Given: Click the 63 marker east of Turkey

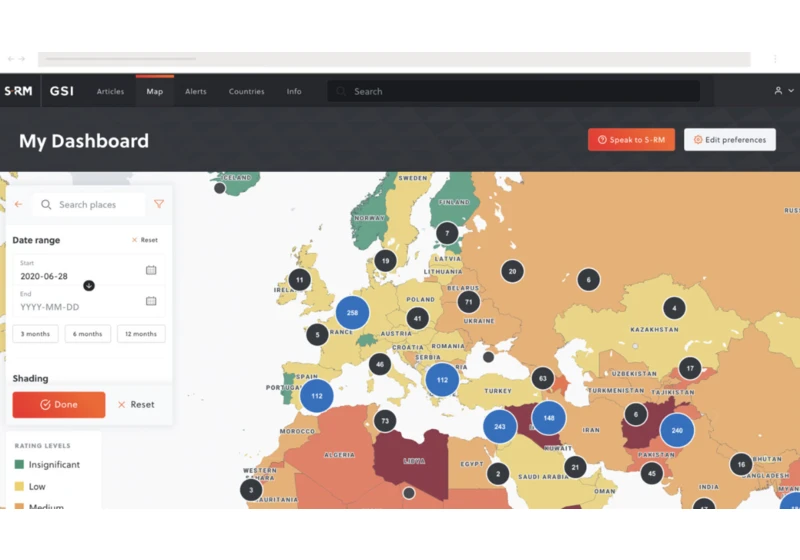Looking at the screenshot, I should tap(542, 378).
